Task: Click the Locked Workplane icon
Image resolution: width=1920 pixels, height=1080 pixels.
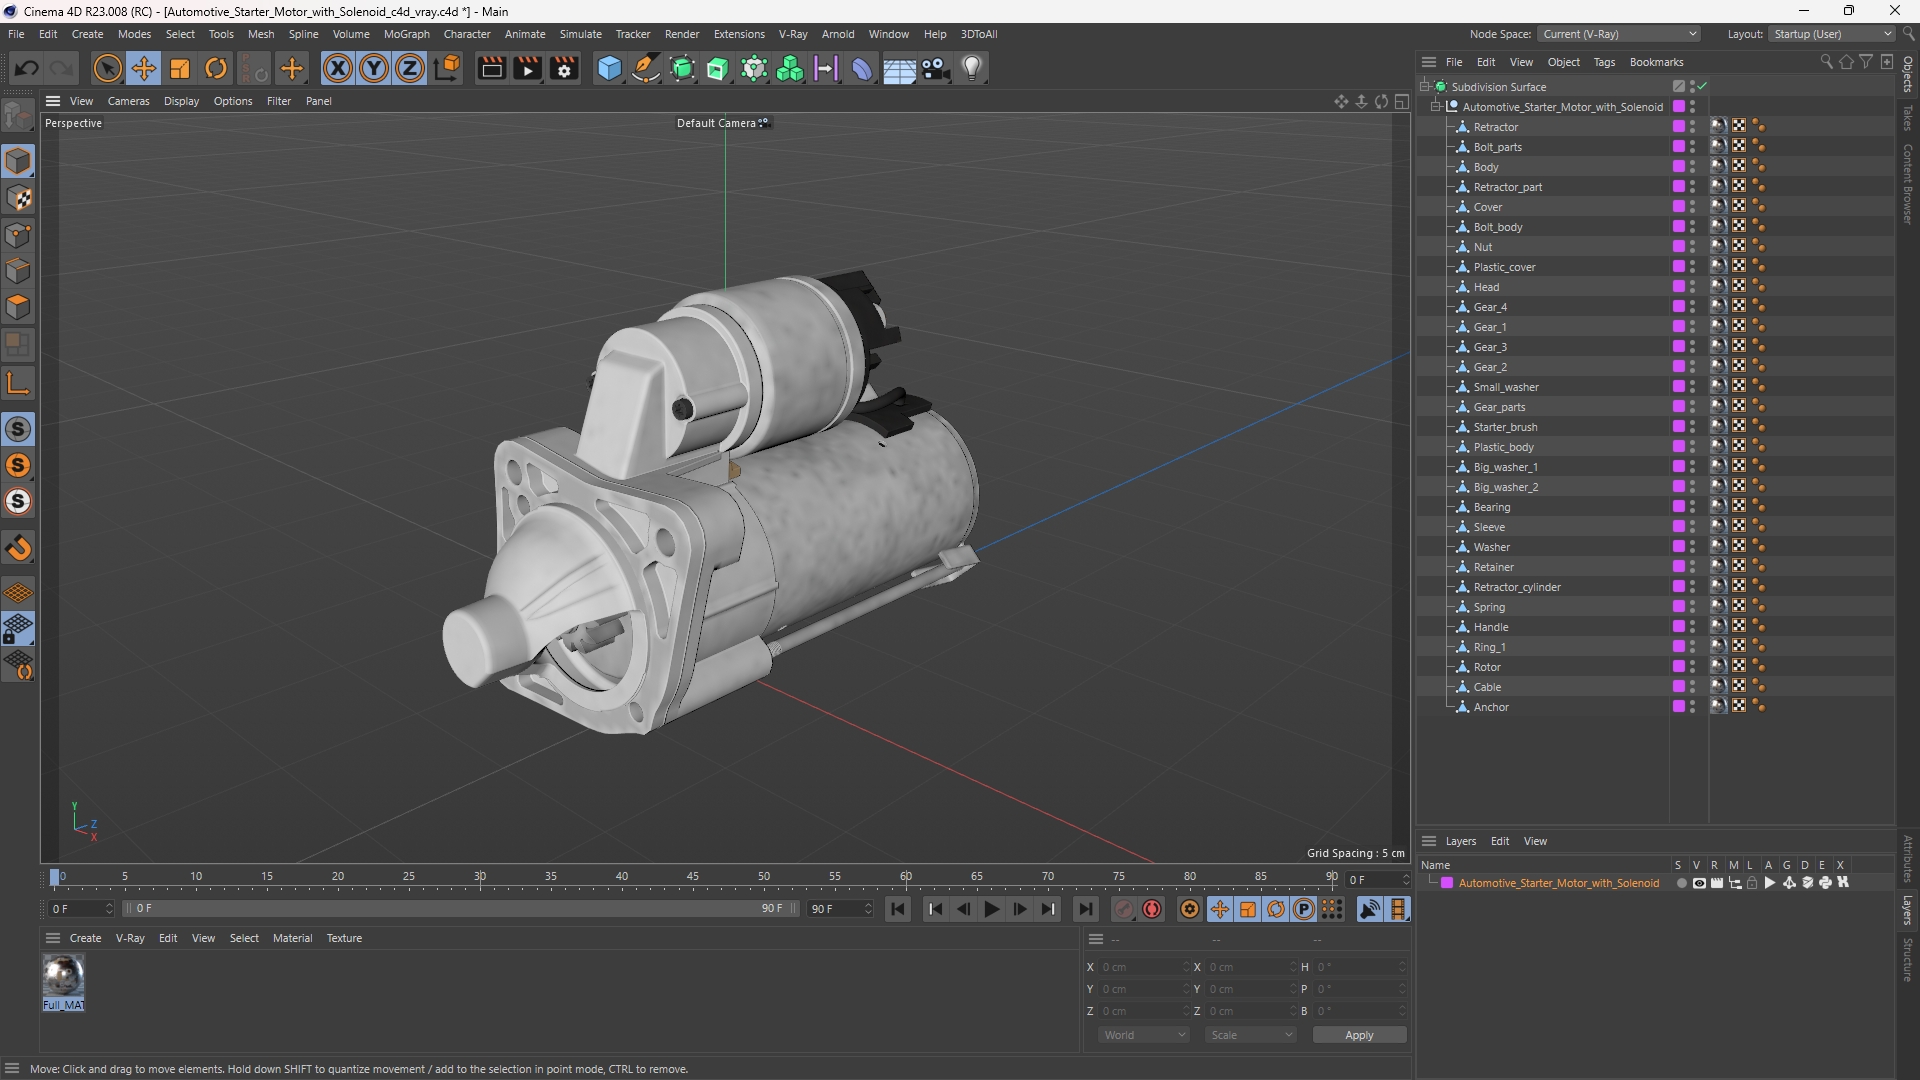Action: pyautogui.click(x=18, y=629)
